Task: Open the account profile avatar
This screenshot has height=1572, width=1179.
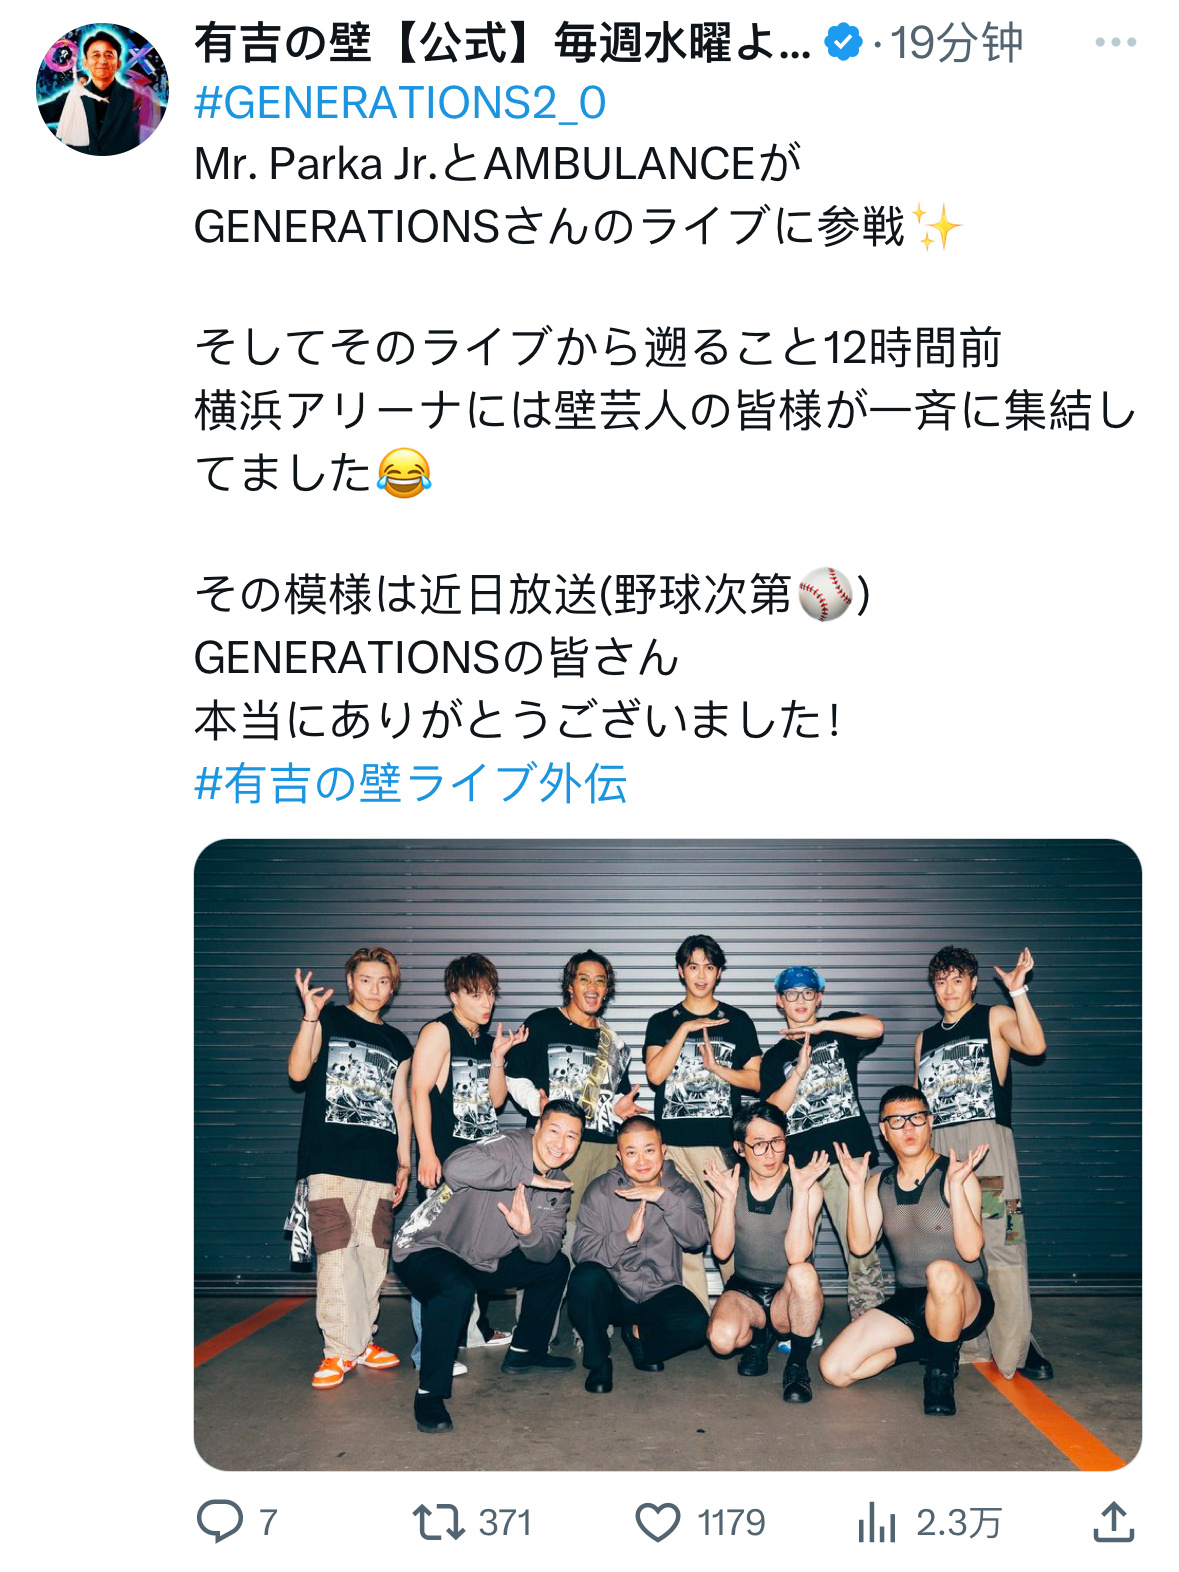Action: [x=102, y=89]
